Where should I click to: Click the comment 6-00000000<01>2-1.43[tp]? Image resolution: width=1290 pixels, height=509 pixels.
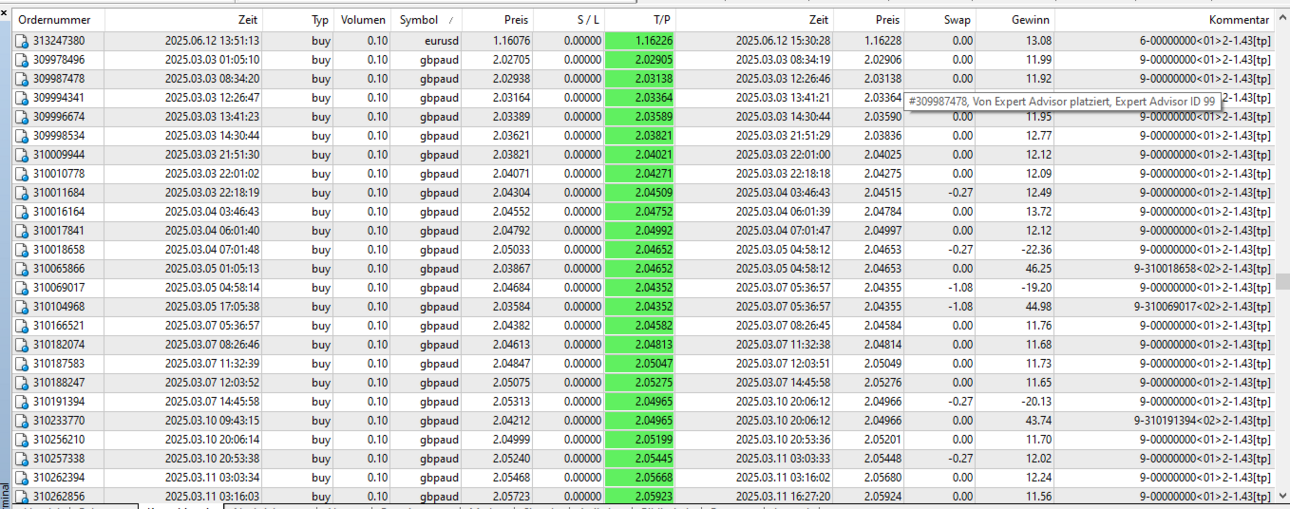tap(1206, 41)
